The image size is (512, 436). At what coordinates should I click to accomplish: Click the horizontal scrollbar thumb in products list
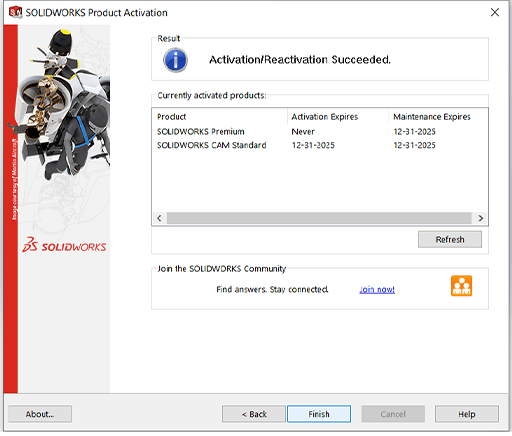pyautogui.click(x=319, y=218)
